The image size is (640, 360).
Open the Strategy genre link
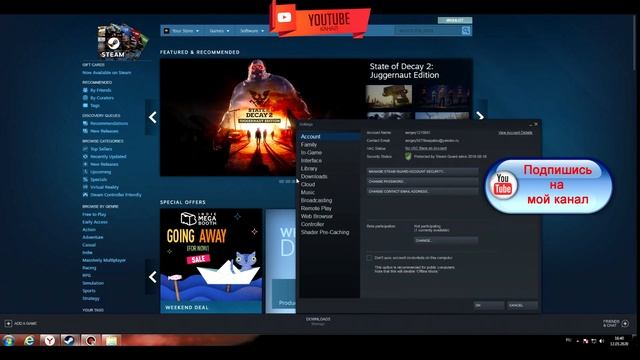(x=91, y=298)
